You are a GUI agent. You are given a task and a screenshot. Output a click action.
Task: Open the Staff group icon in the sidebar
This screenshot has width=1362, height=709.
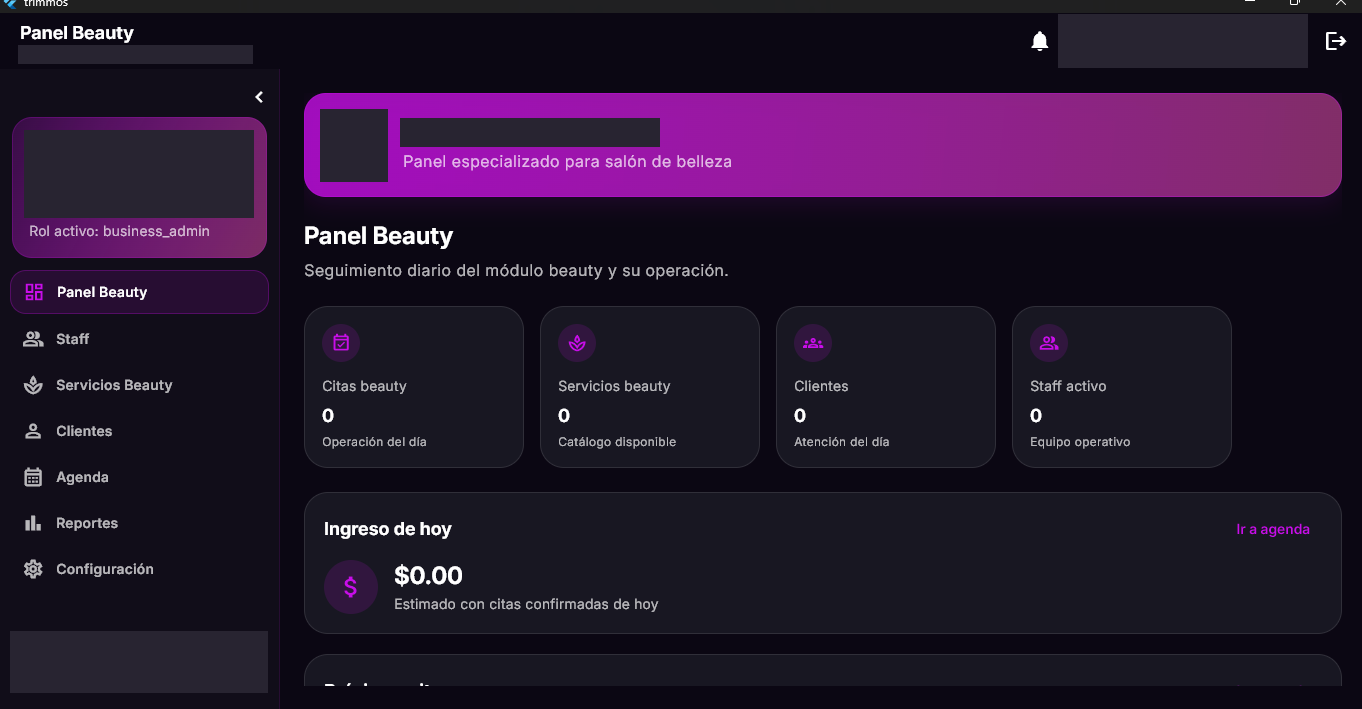pos(33,339)
